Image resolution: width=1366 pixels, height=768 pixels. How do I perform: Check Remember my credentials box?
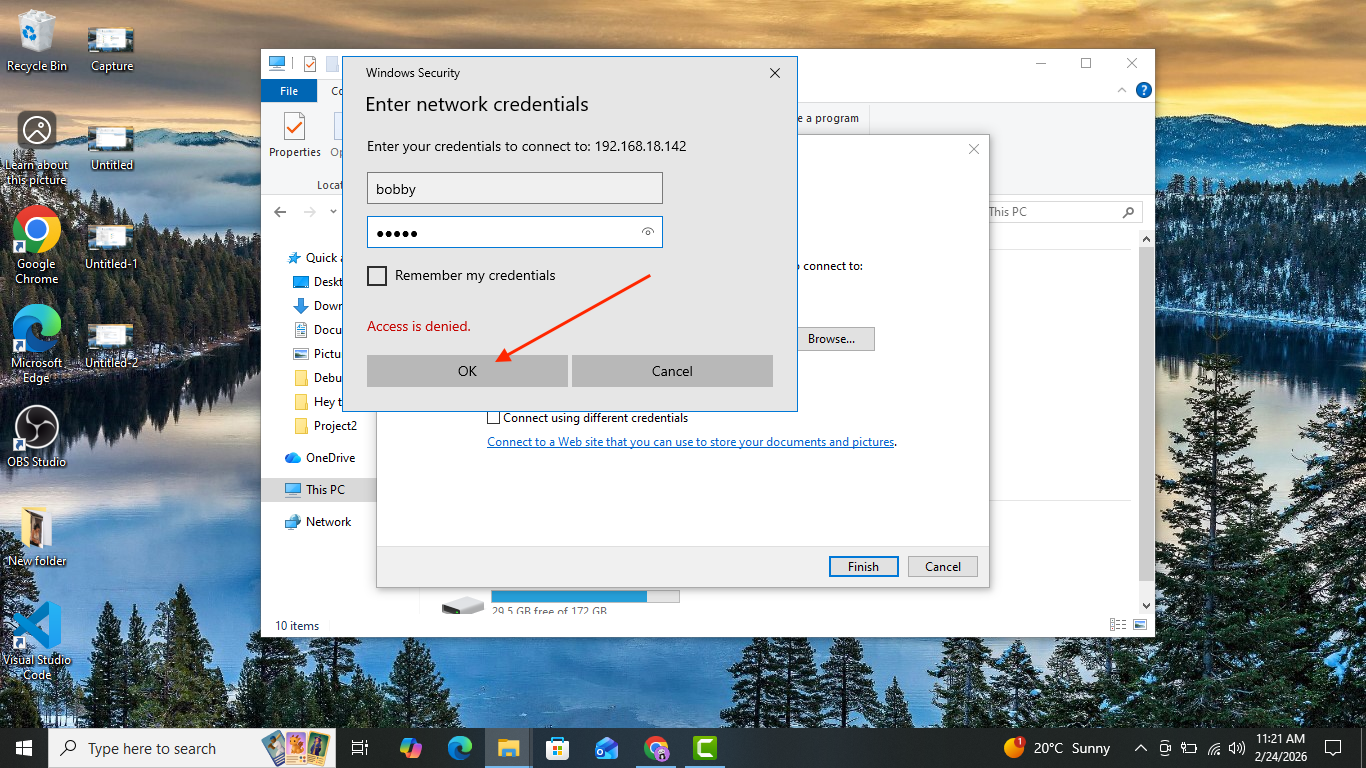(377, 276)
